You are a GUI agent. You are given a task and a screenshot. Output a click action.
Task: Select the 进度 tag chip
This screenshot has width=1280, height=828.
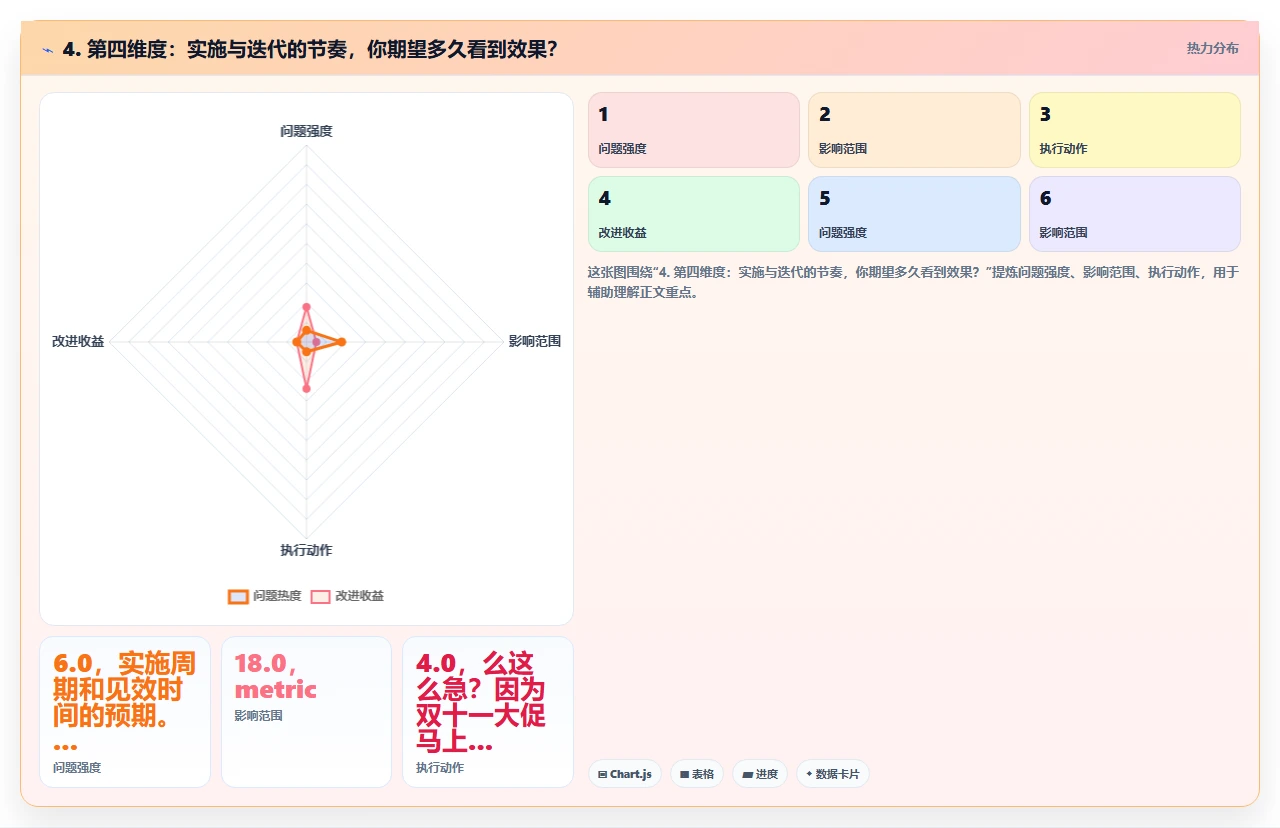point(760,774)
